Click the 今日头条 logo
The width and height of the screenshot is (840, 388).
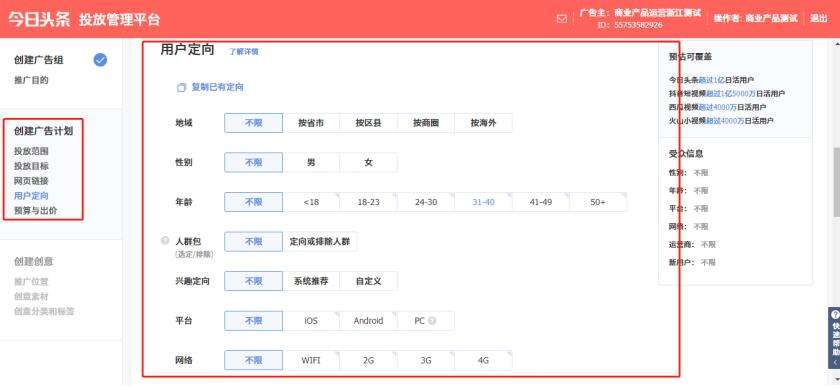pos(39,19)
